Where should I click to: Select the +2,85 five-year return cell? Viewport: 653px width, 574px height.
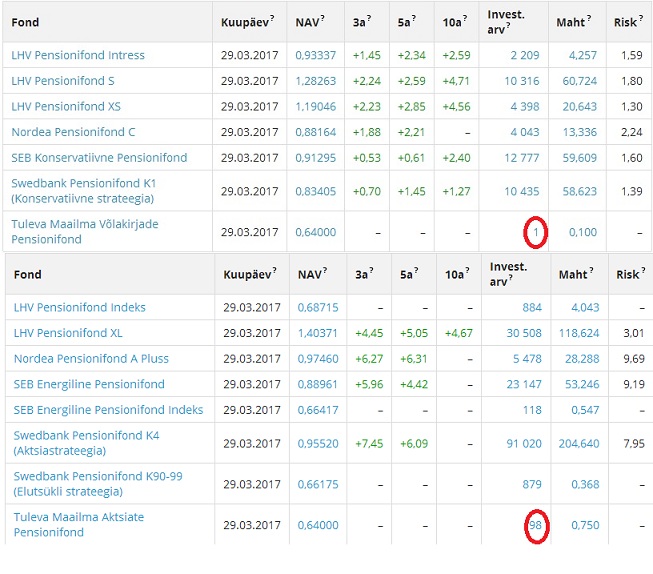(x=411, y=106)
